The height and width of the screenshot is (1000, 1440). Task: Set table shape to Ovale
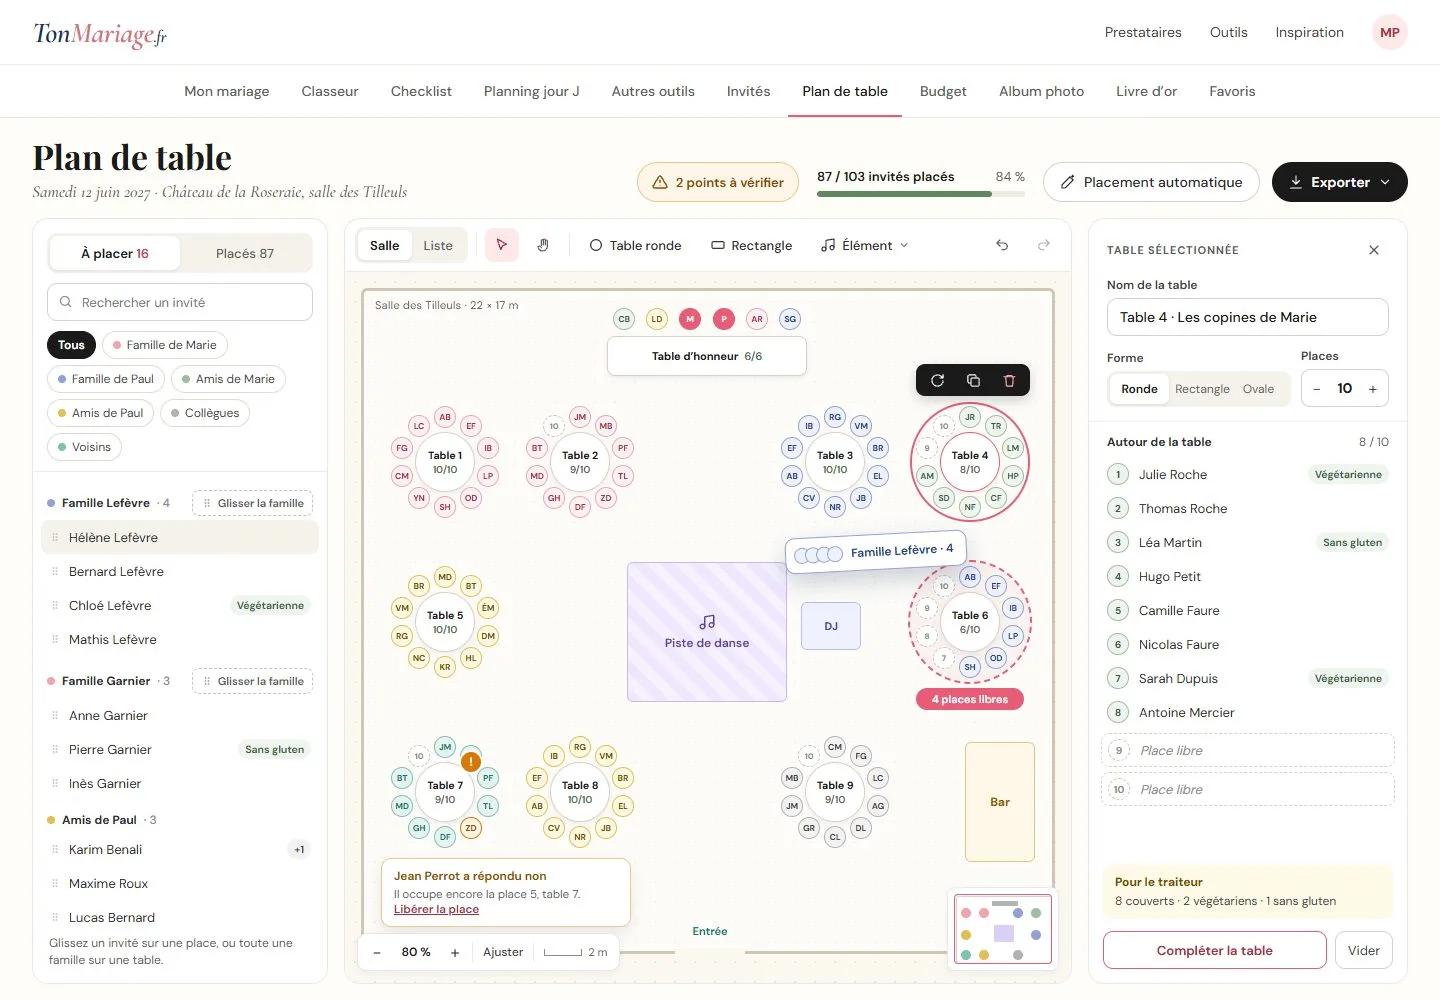[x=1258, y=389]
